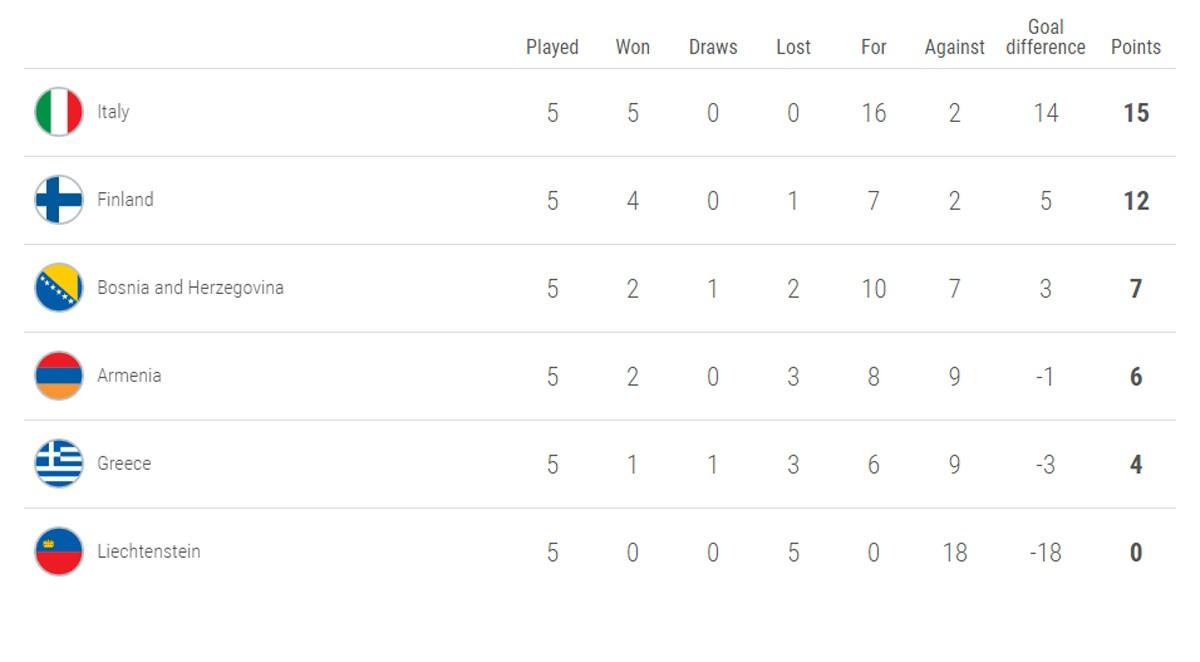
Task: Sort table by Won column header
Action: point(632,47)
